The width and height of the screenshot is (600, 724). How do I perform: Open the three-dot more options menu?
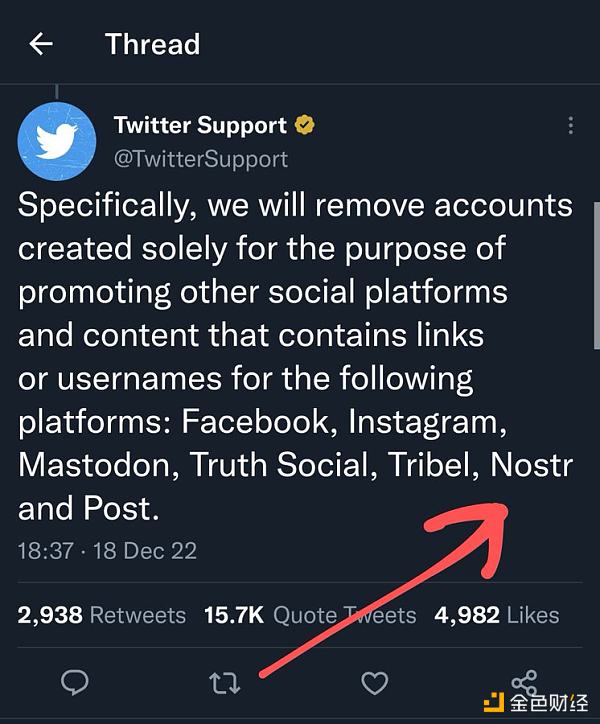(571, 127)
